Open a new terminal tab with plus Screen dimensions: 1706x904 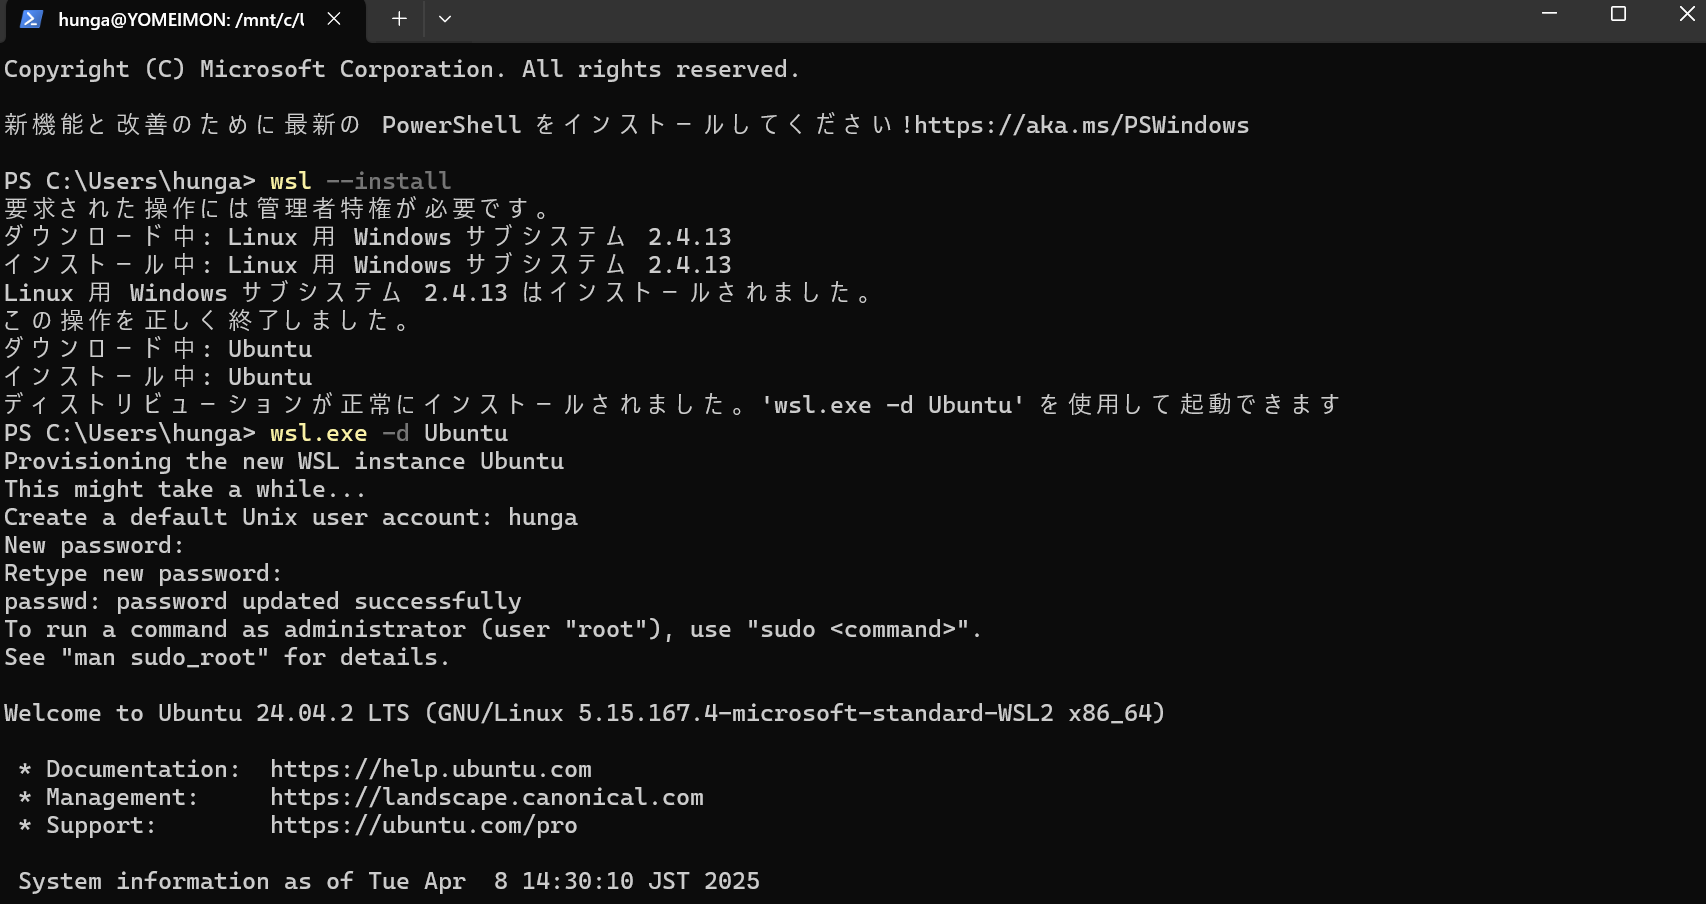[x=398, y=19]
